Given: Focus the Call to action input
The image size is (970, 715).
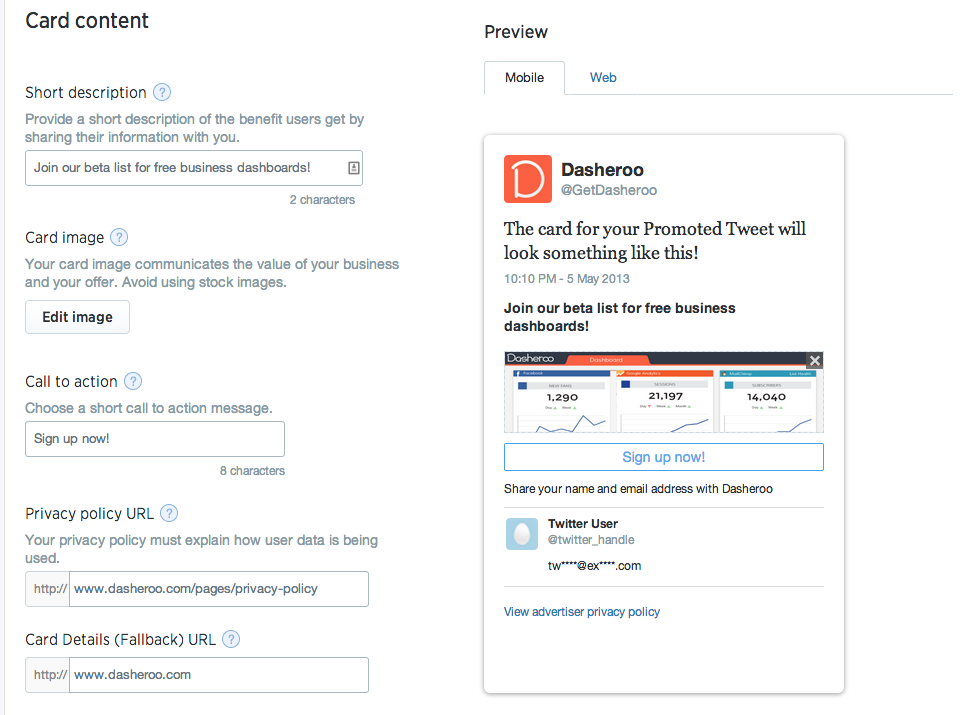Looking at the screenshot, I should [x=154, y=439].
